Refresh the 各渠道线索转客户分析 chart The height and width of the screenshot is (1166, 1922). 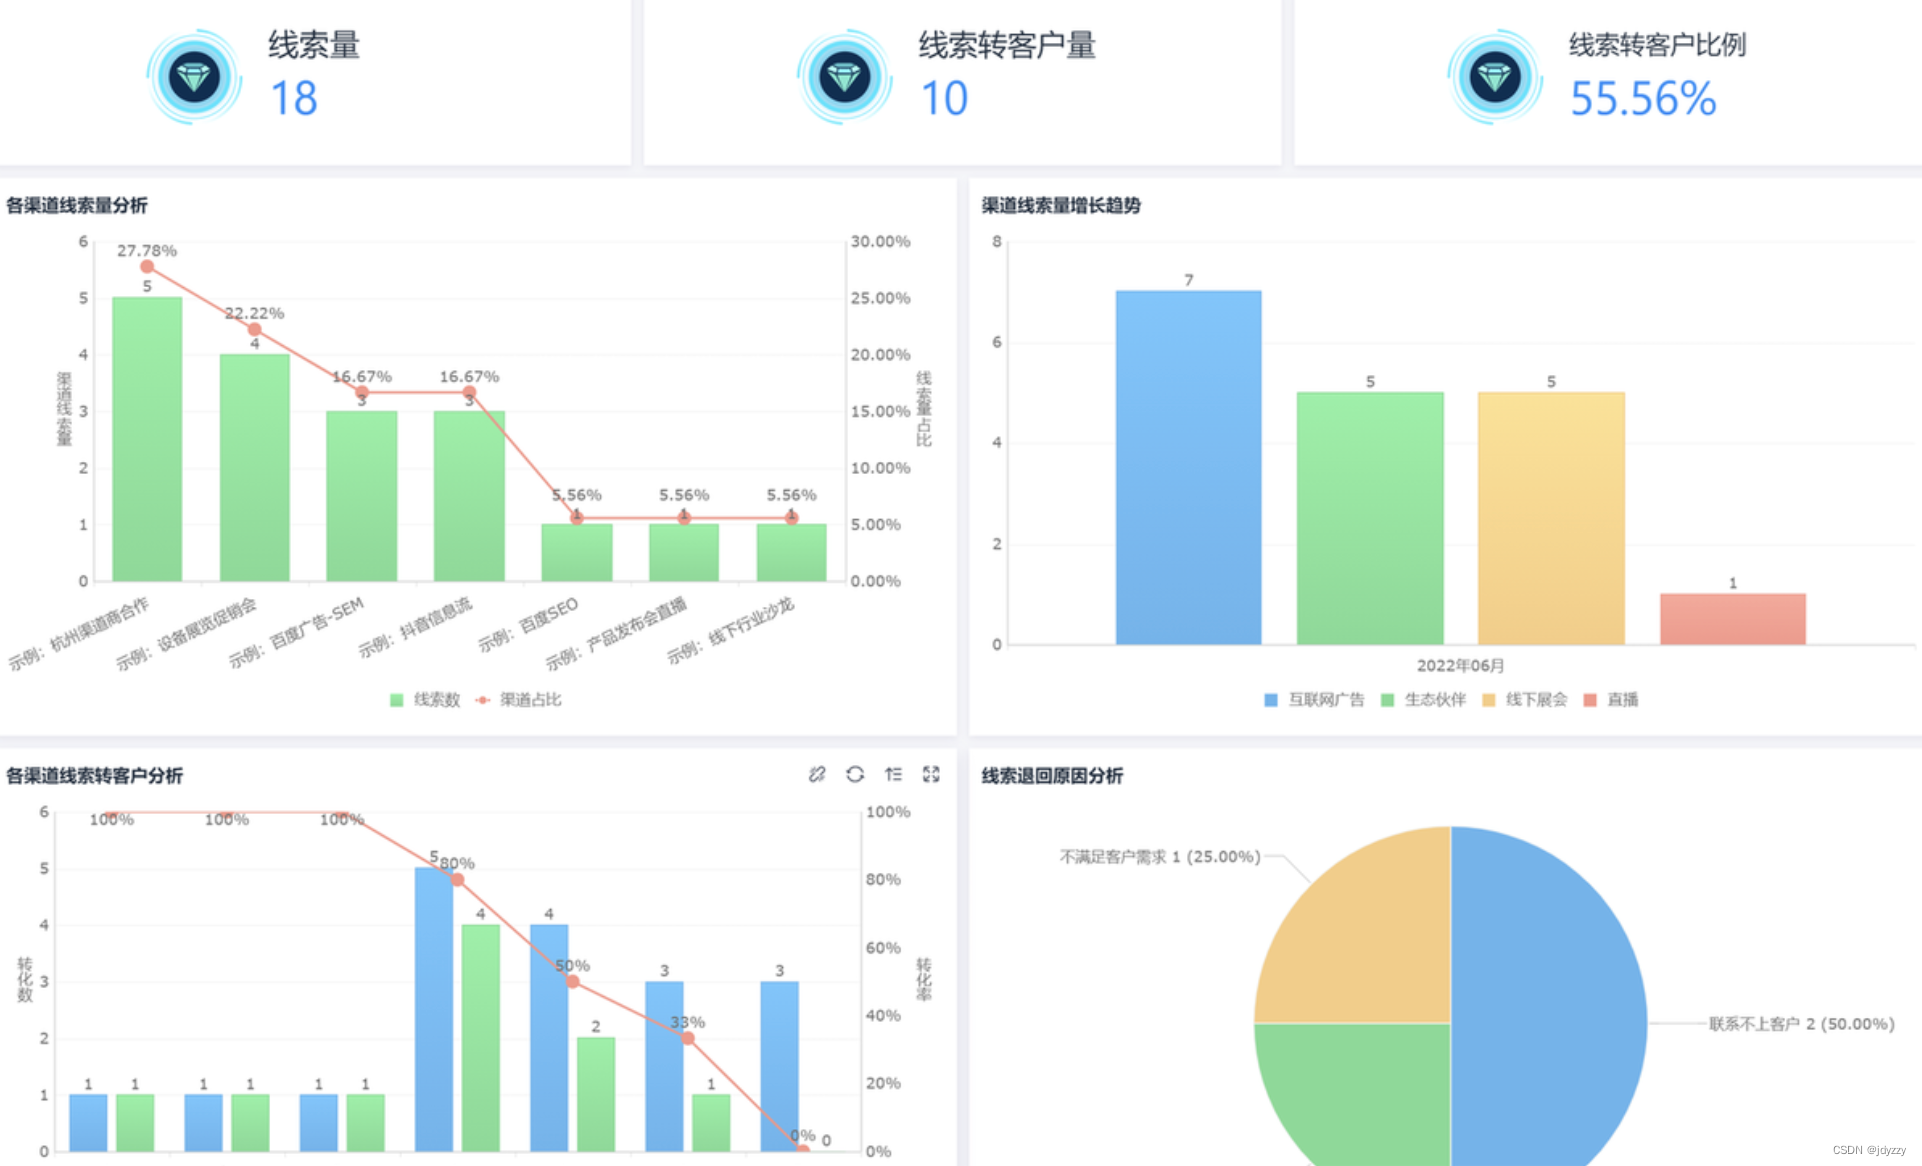(x=855, y=774)
